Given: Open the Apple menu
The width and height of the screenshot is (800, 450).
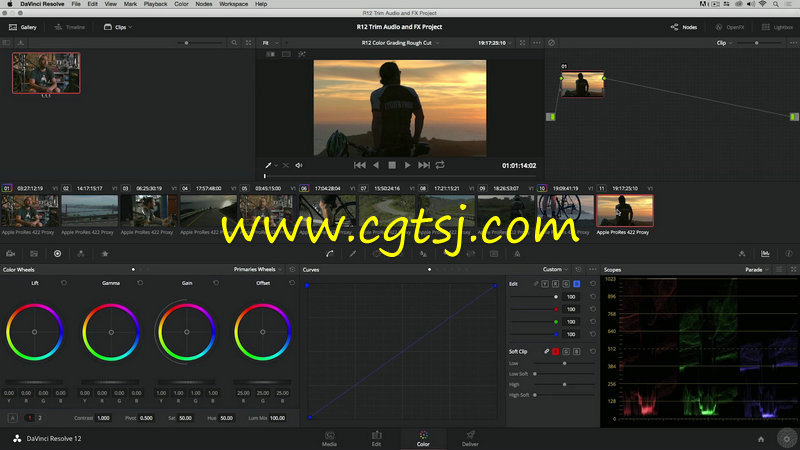Looking at the screenshot, I should click(x=10, y=4).
